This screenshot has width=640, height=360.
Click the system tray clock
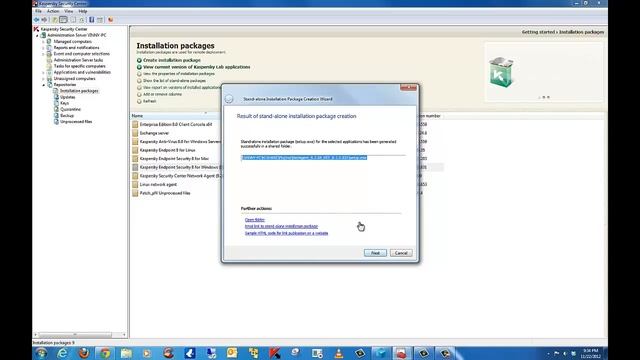point(591,353)
